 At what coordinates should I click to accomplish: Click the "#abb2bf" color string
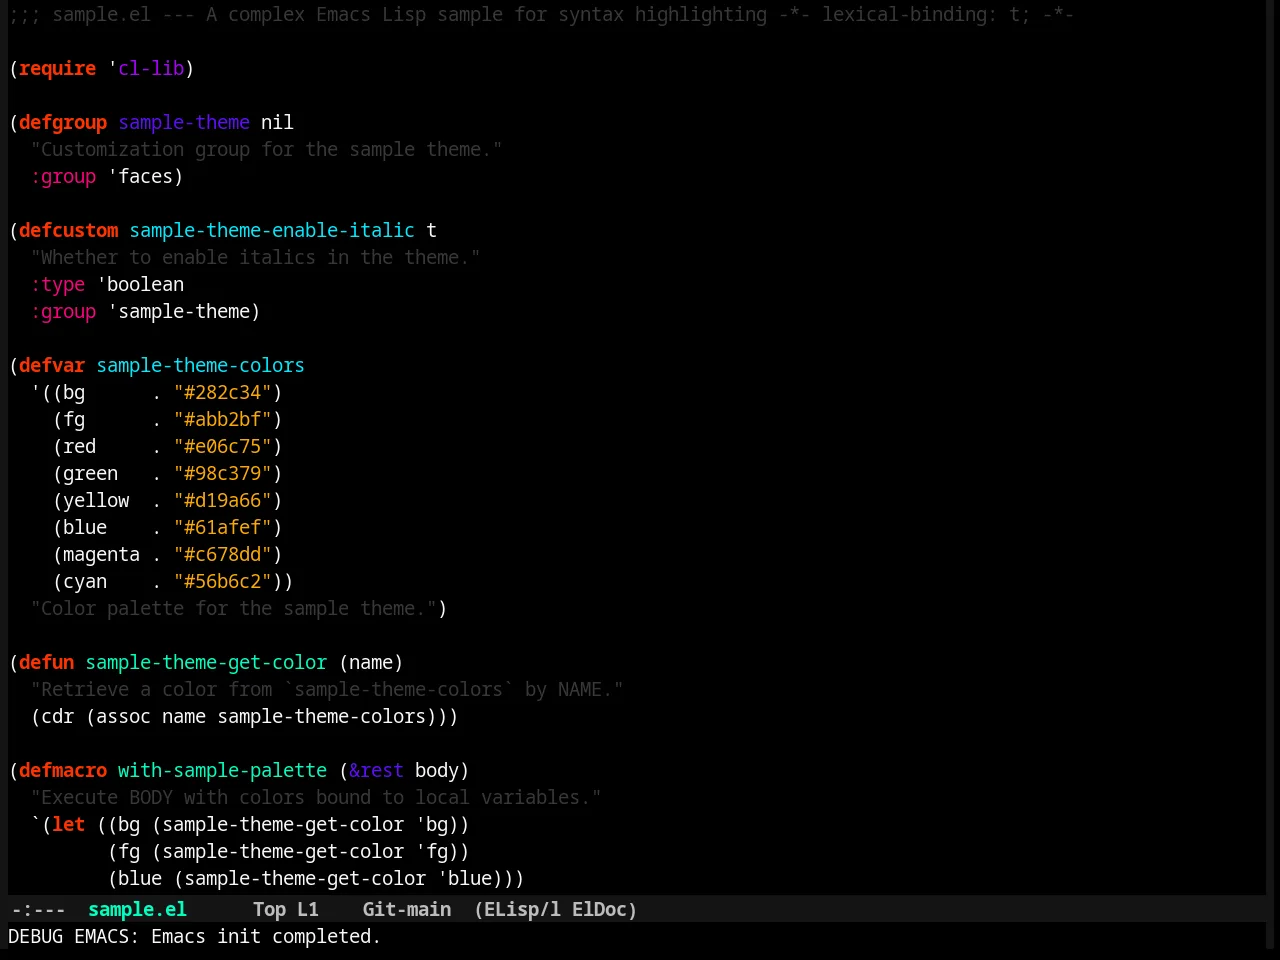pos(223,419)
